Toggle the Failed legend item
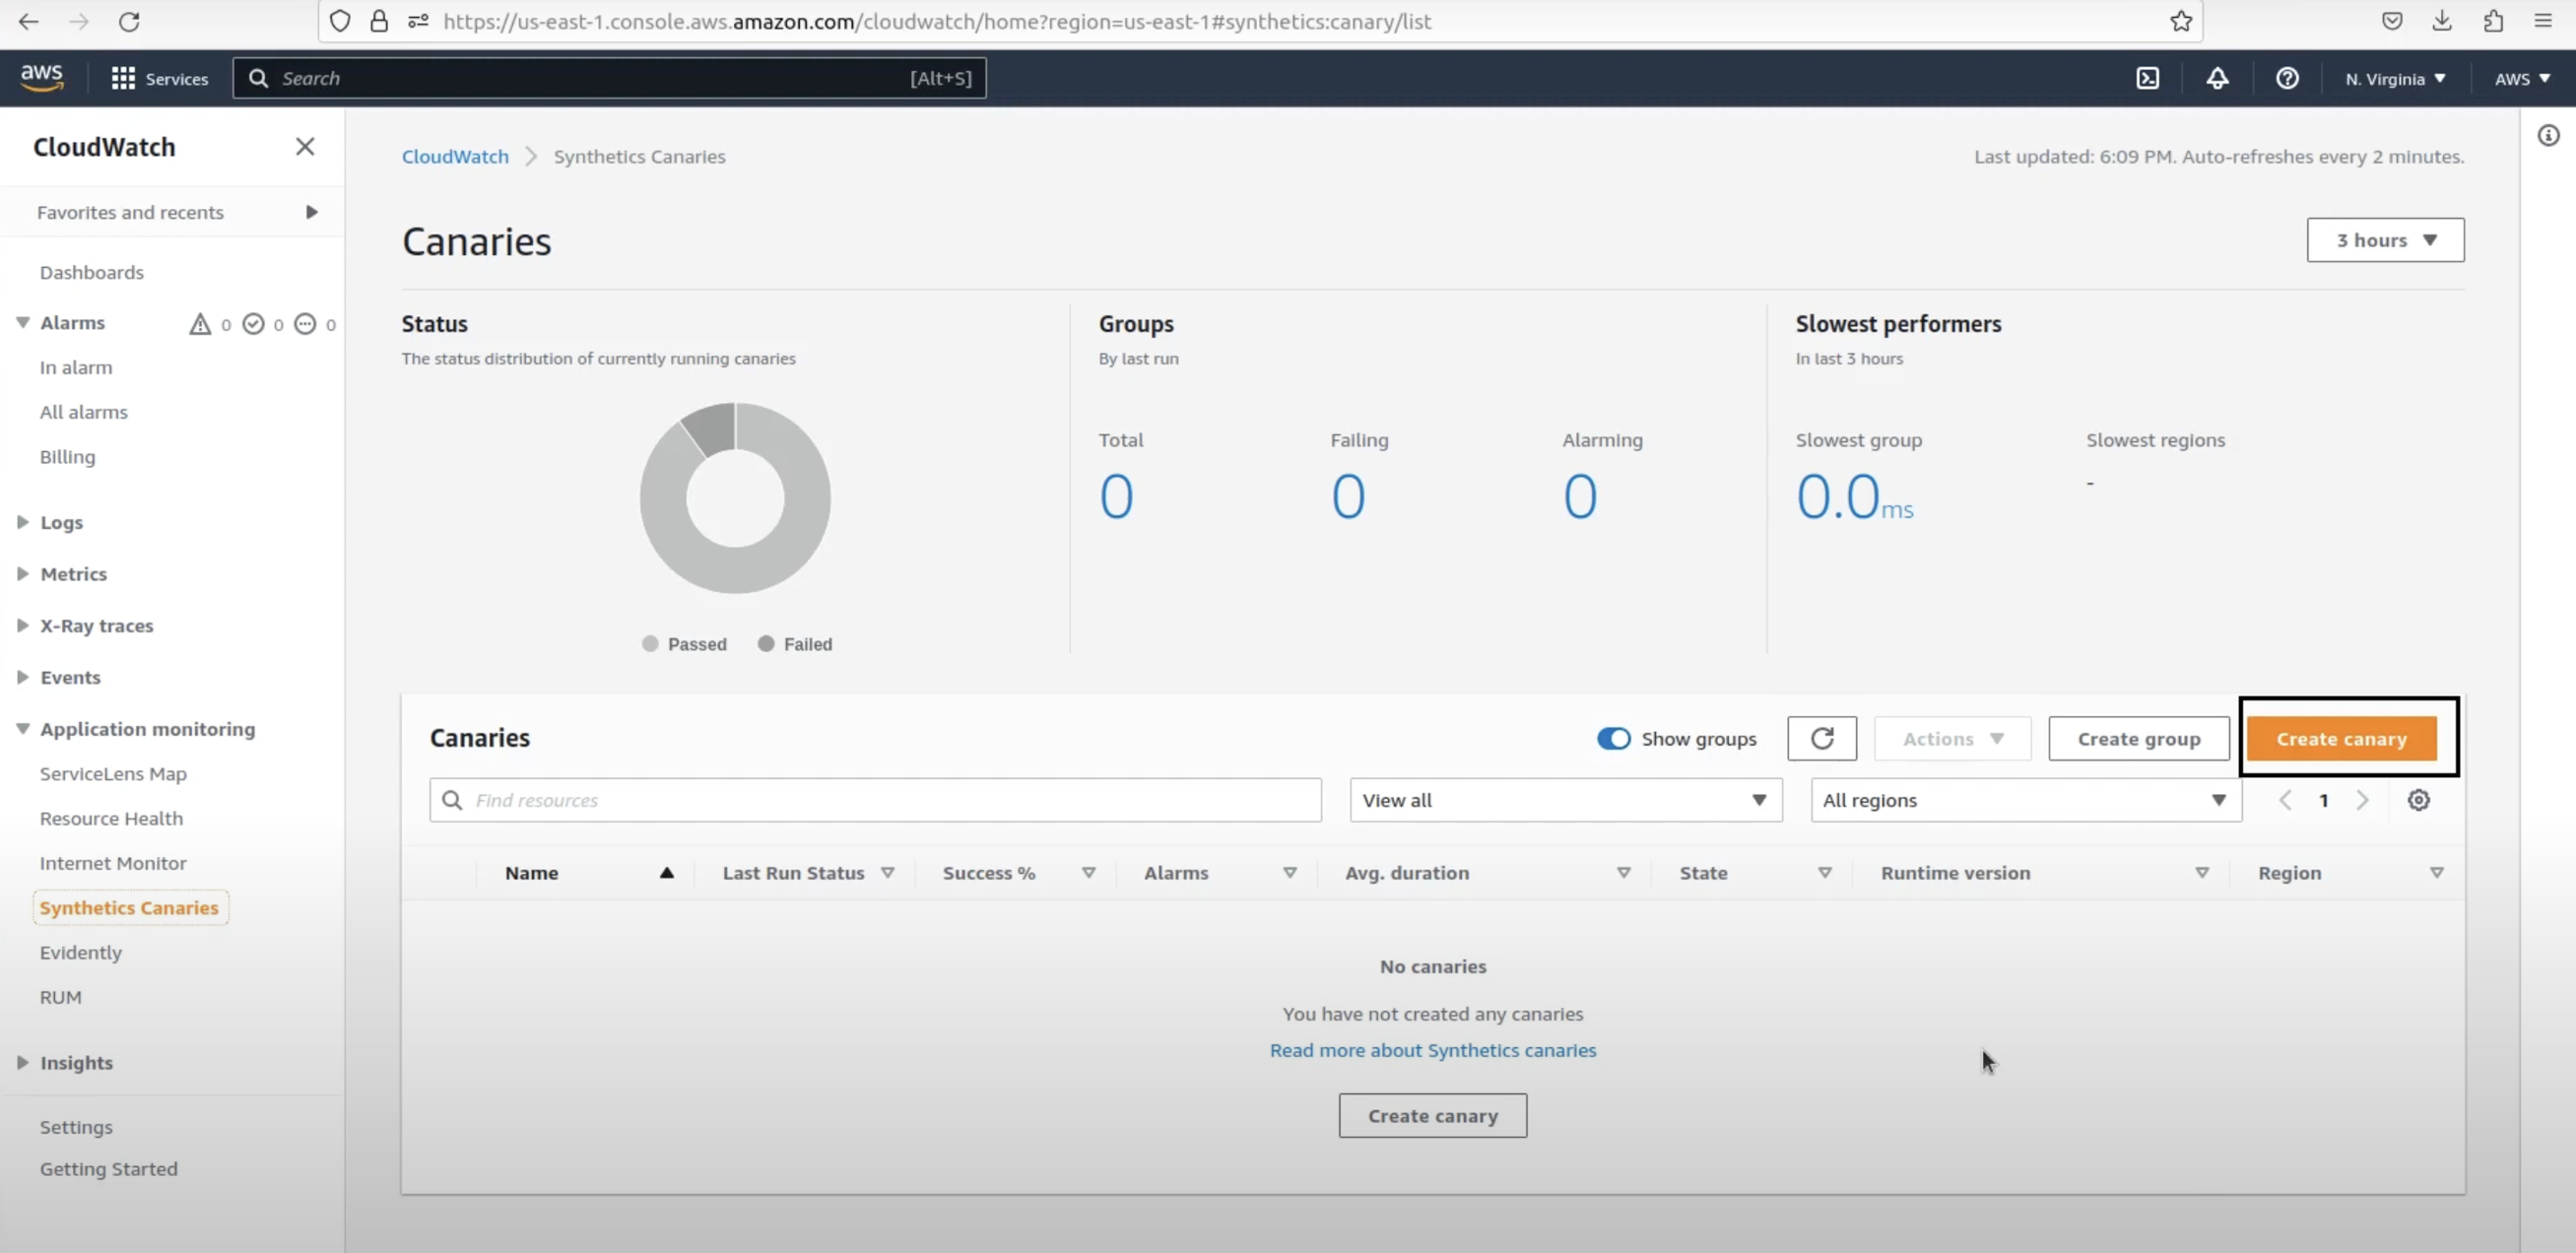 tap(796, 644)
